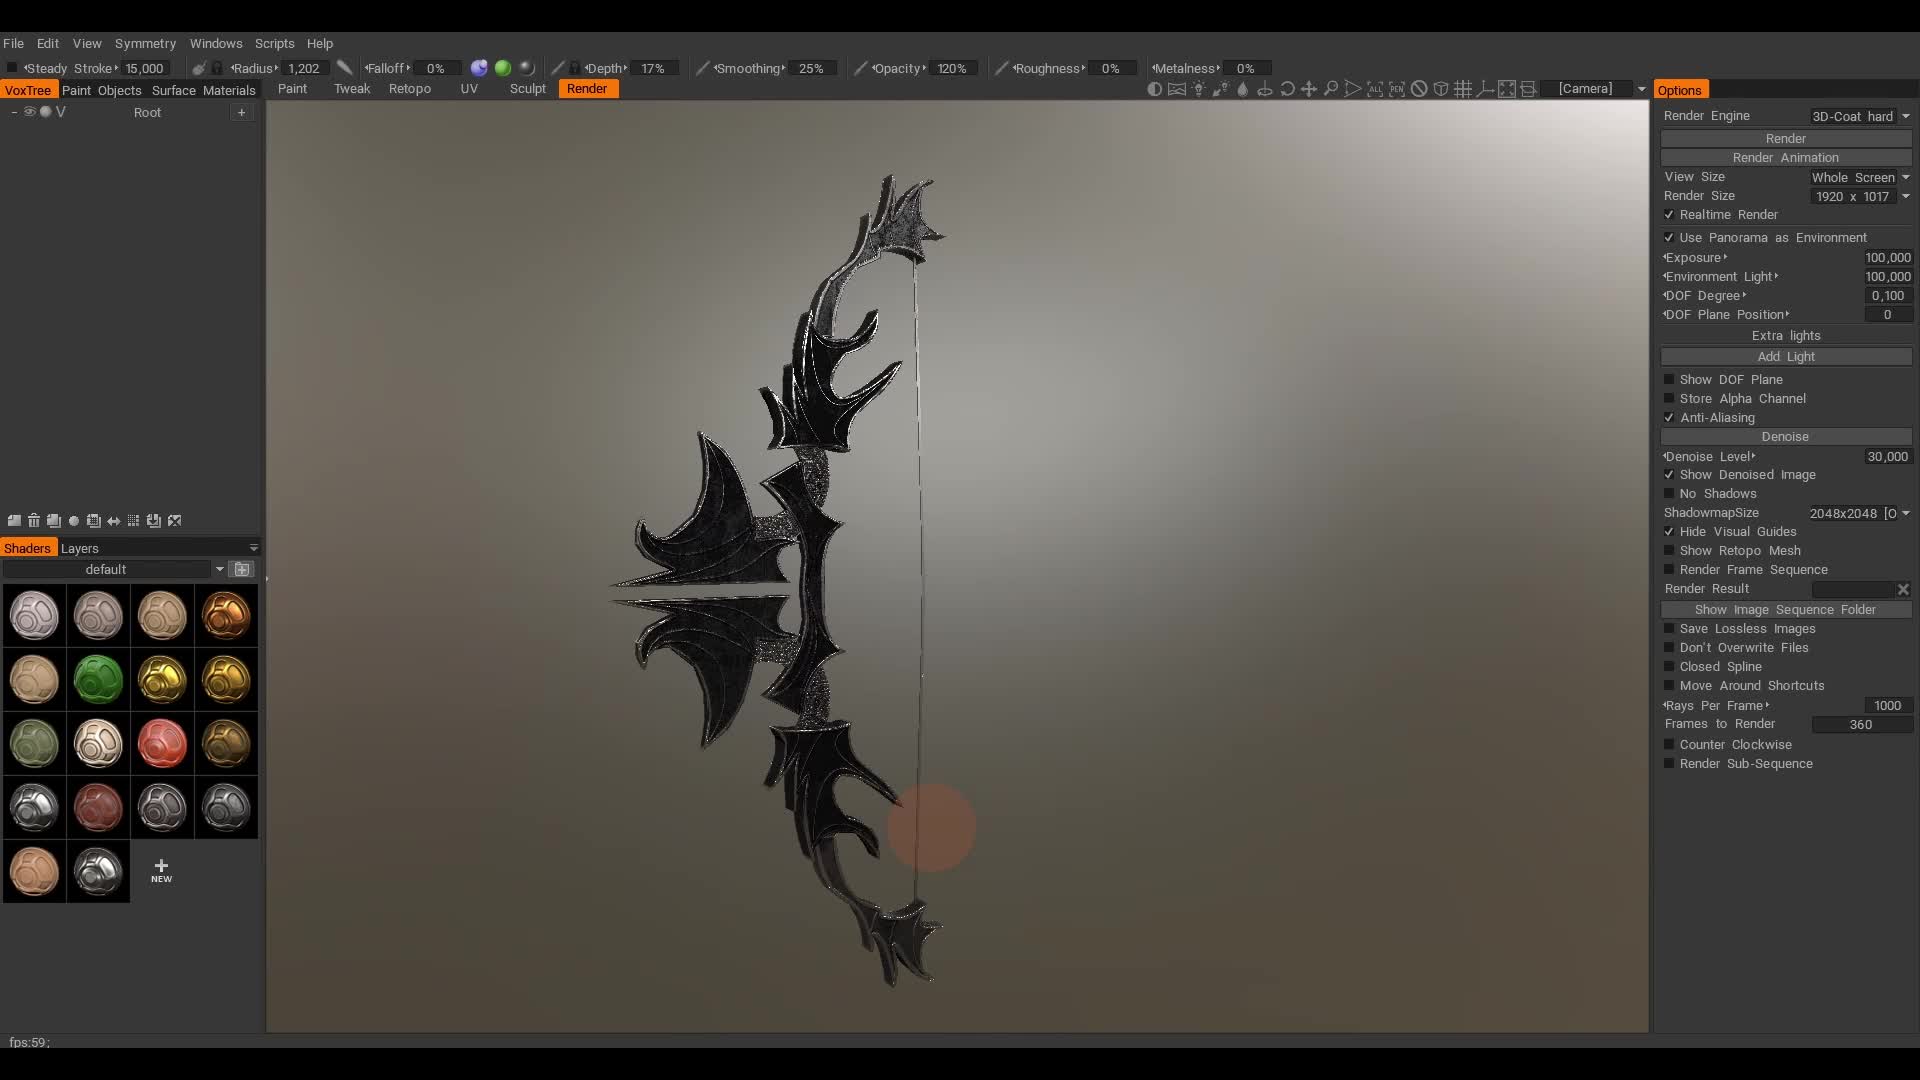Activate the zoom magnifier tool
This screenshot has width=1920, height=1080.
(x=1332, y=88)
